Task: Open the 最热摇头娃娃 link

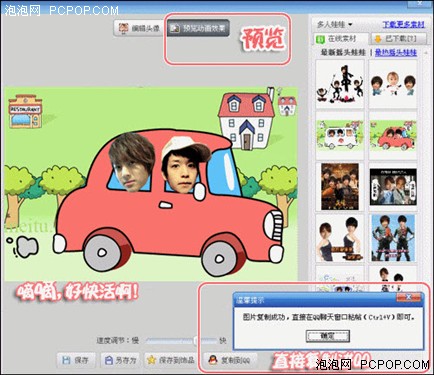Action: pos(396,52)
